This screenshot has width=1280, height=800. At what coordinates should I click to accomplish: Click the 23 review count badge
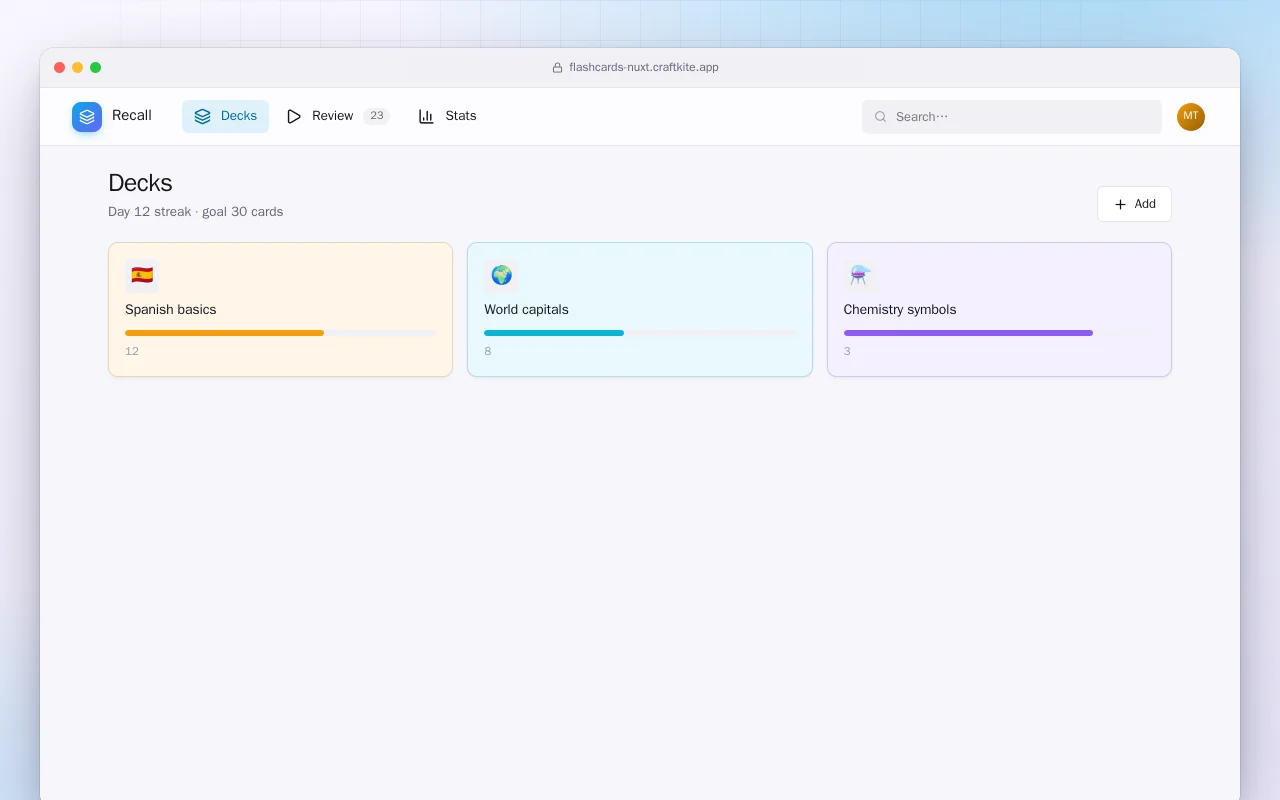pyautogui.click(x=376, y=116)
